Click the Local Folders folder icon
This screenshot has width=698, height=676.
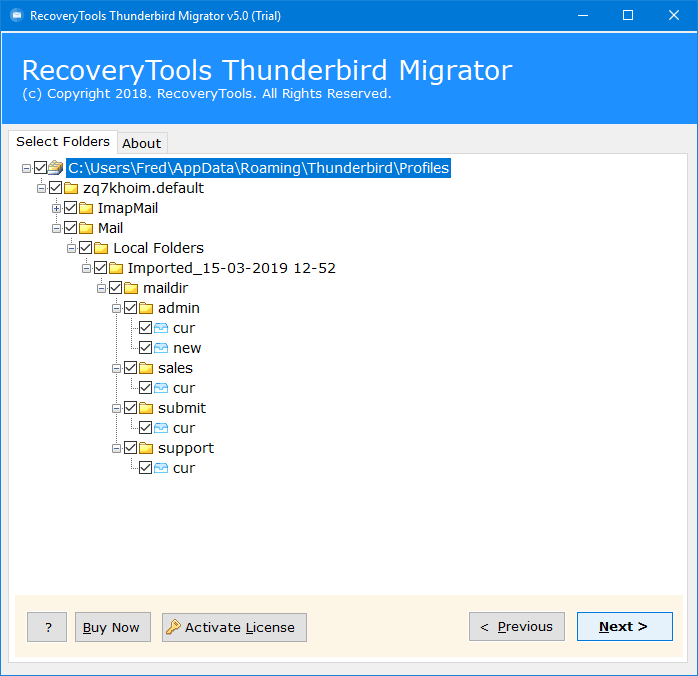pos(101,248)
